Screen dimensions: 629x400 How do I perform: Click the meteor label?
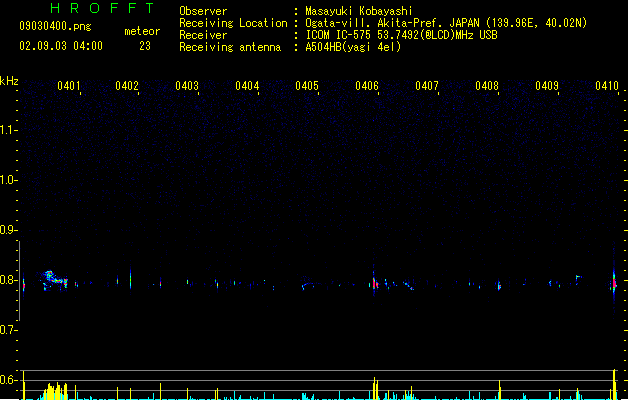(x=142, y=31)
